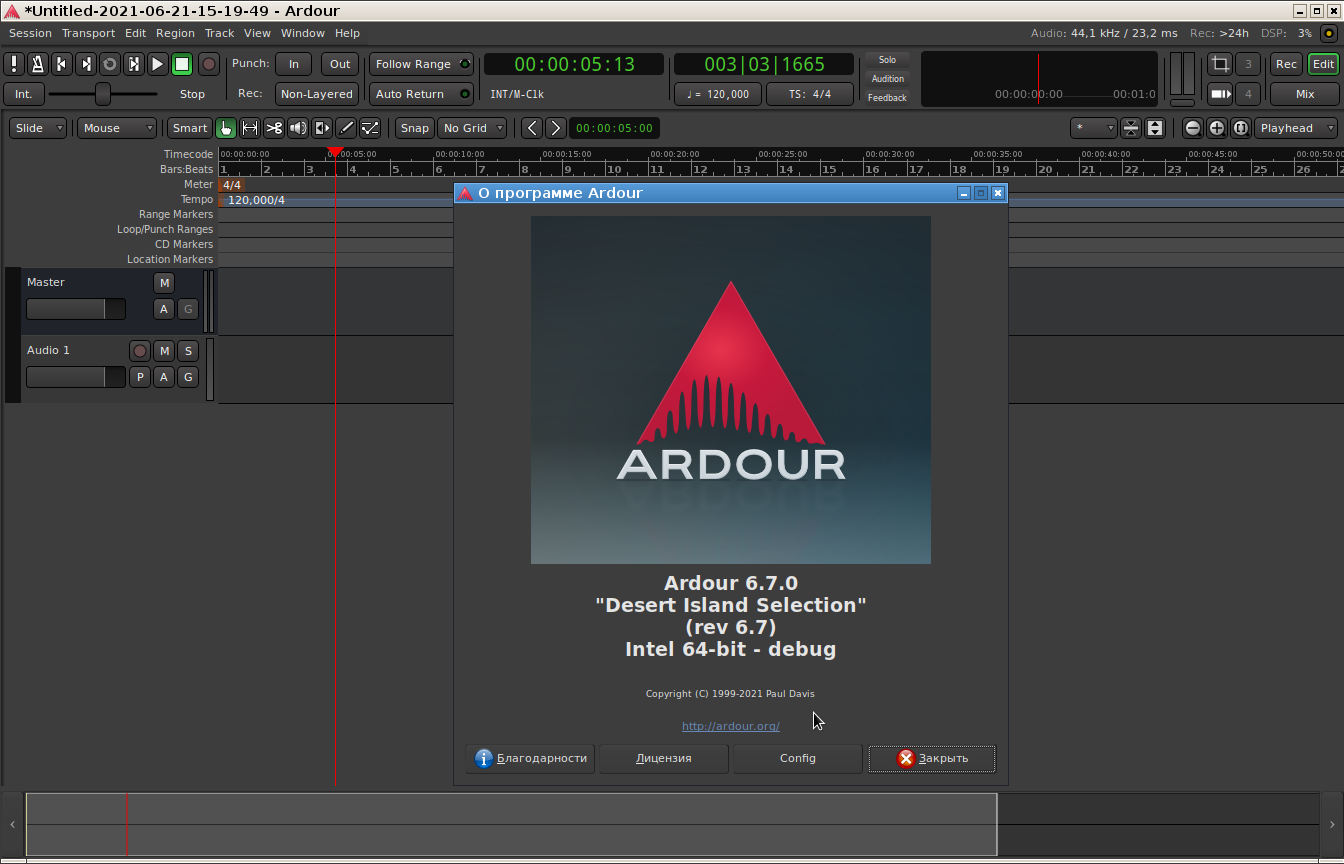Screen dimensions: 1344x864
Task: Open the Window menu
Action: pos(302,33)
